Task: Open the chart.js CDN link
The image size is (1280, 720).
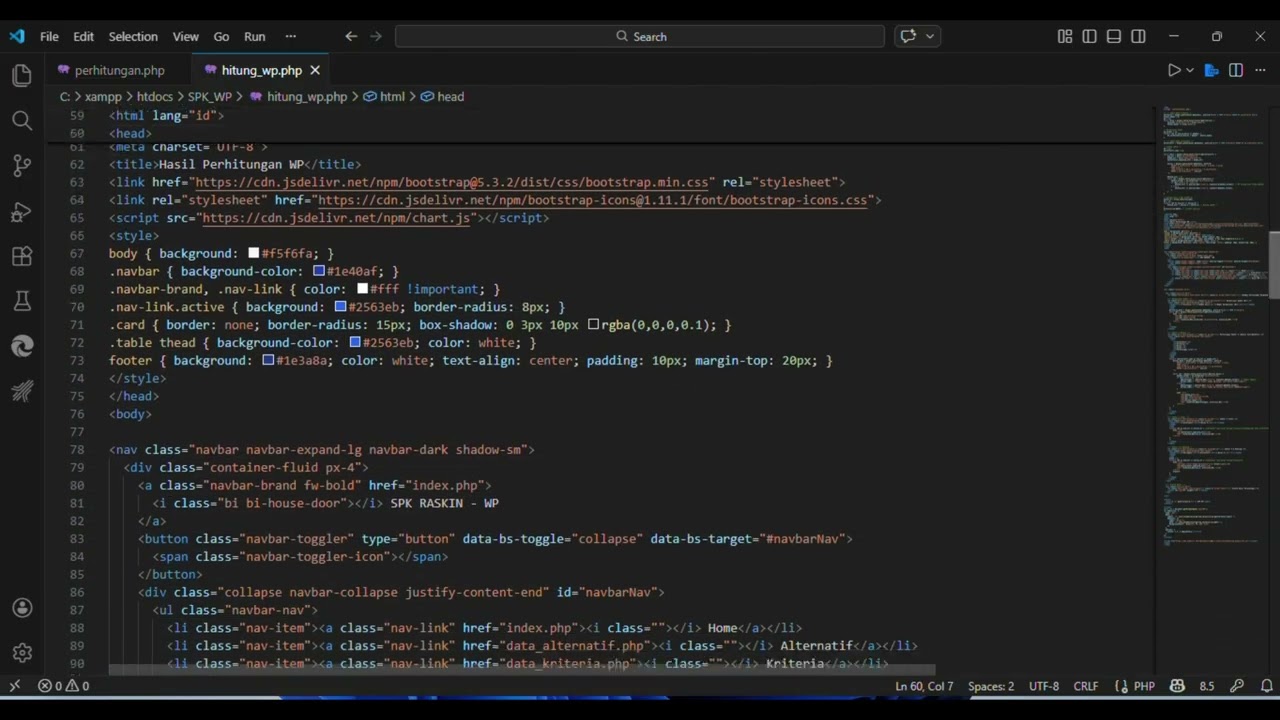Action: point(336,218)
